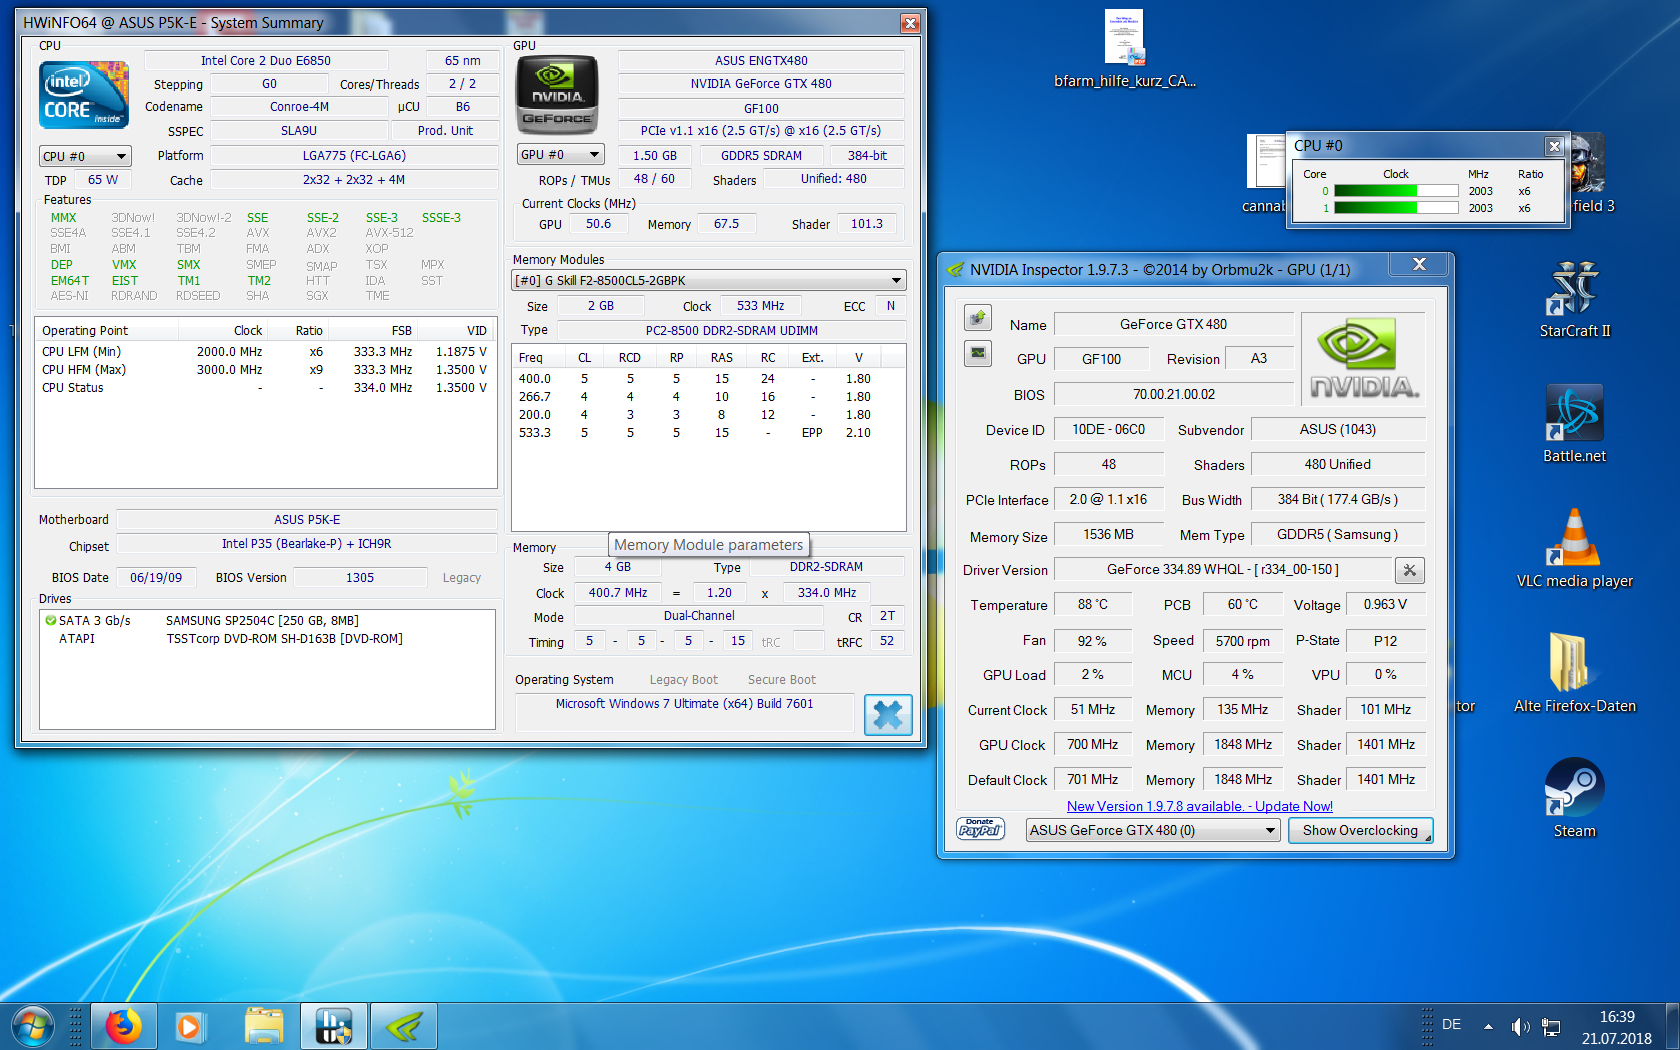
Task: Click the Show Overclocking button
Action: (1360, 830)
